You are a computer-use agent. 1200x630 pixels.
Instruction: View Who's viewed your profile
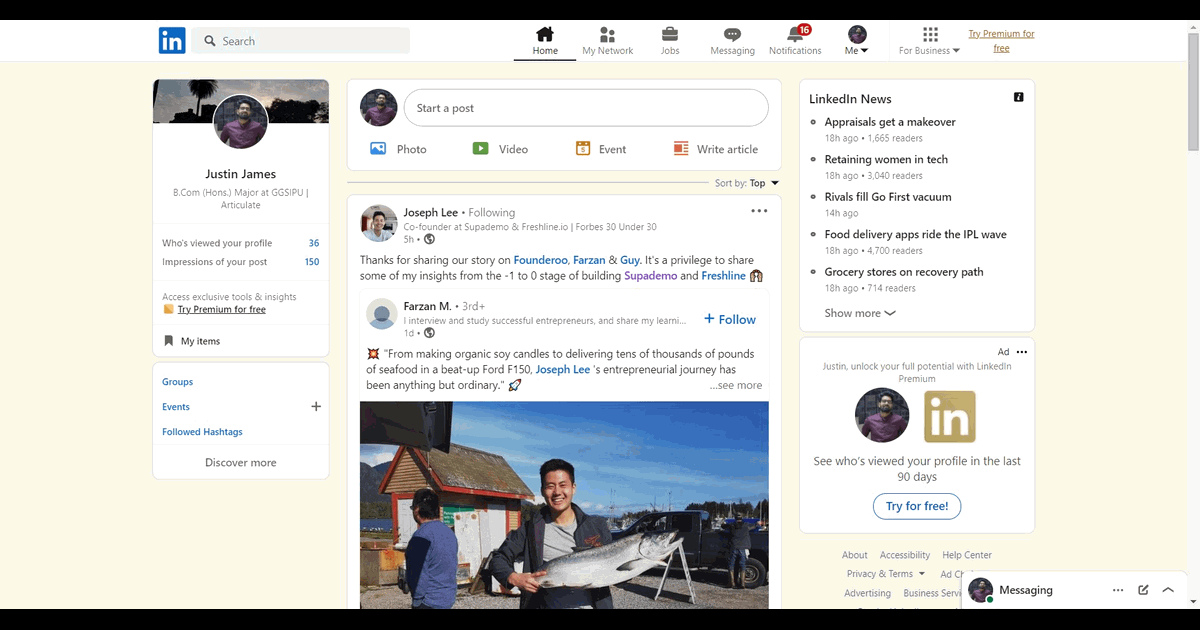click(x=241, y=243)
